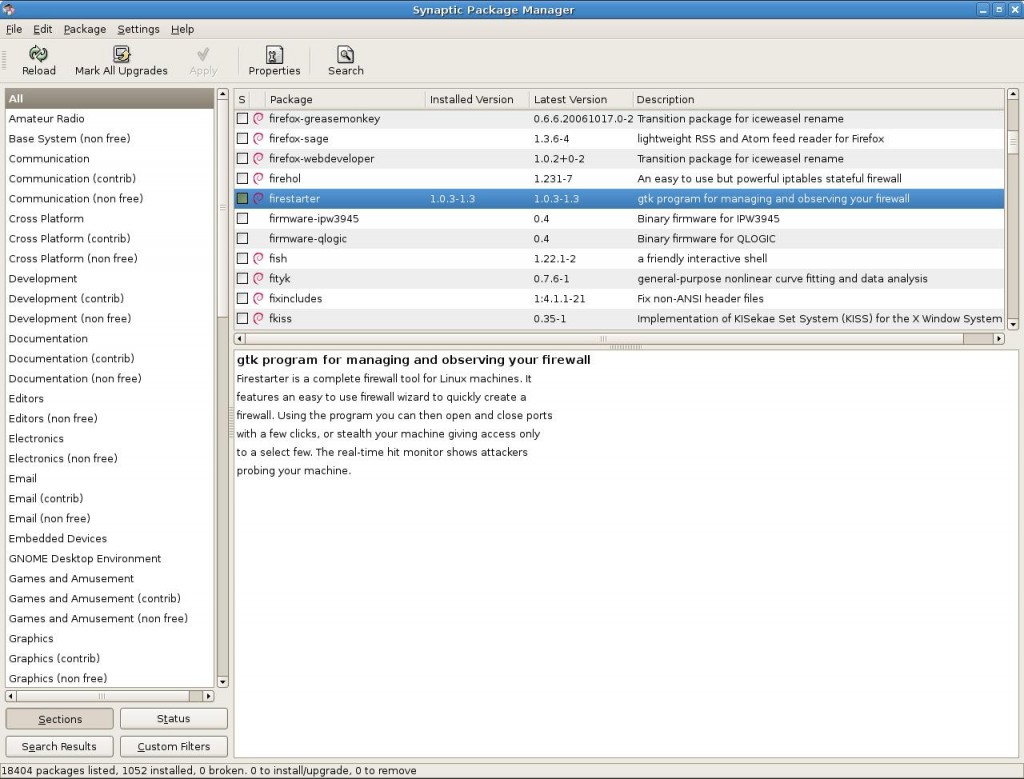Click the Reload toolbar icon
The image size is (1024, 779).
pyautogui.click(x=38, y=54)
